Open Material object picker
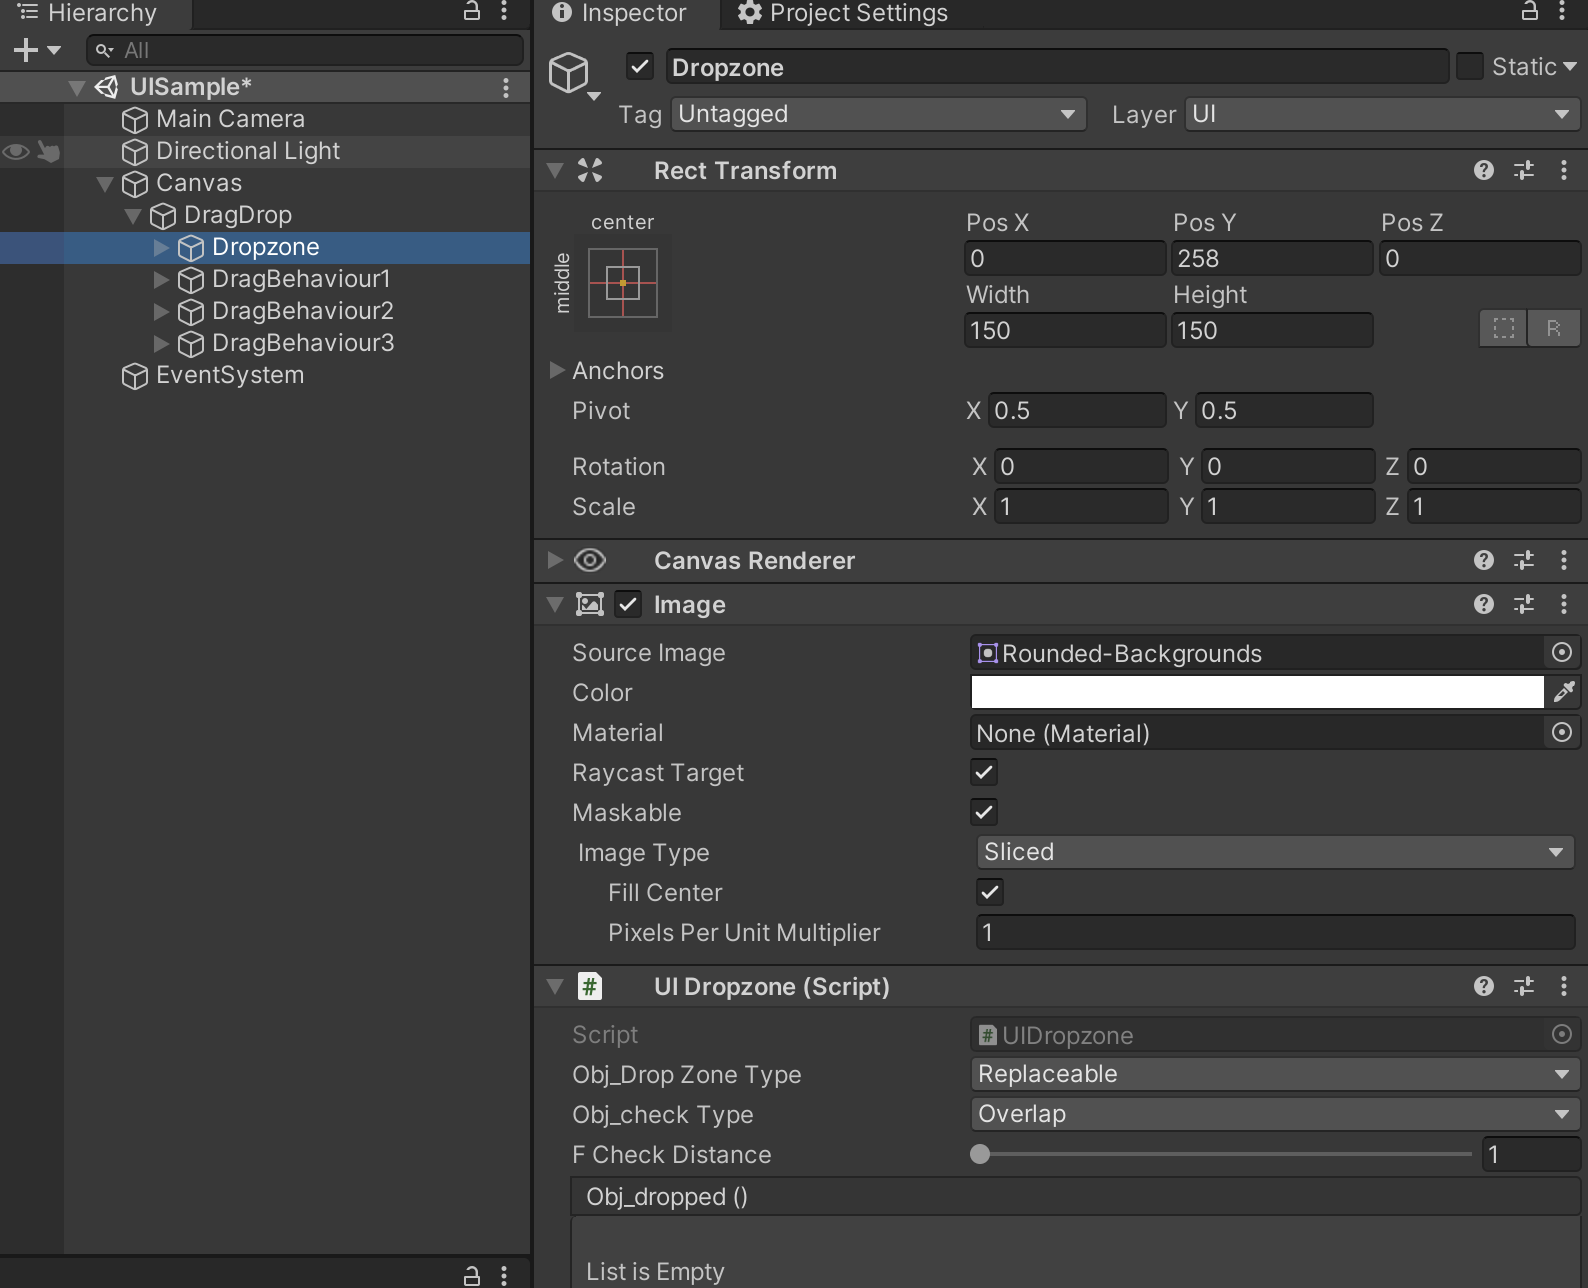 1562,733
